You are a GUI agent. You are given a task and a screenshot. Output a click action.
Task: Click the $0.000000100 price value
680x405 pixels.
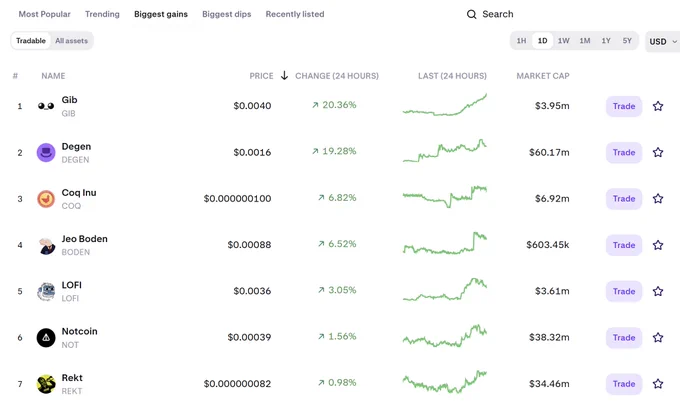pyautogui.click(x=237, y=199)
